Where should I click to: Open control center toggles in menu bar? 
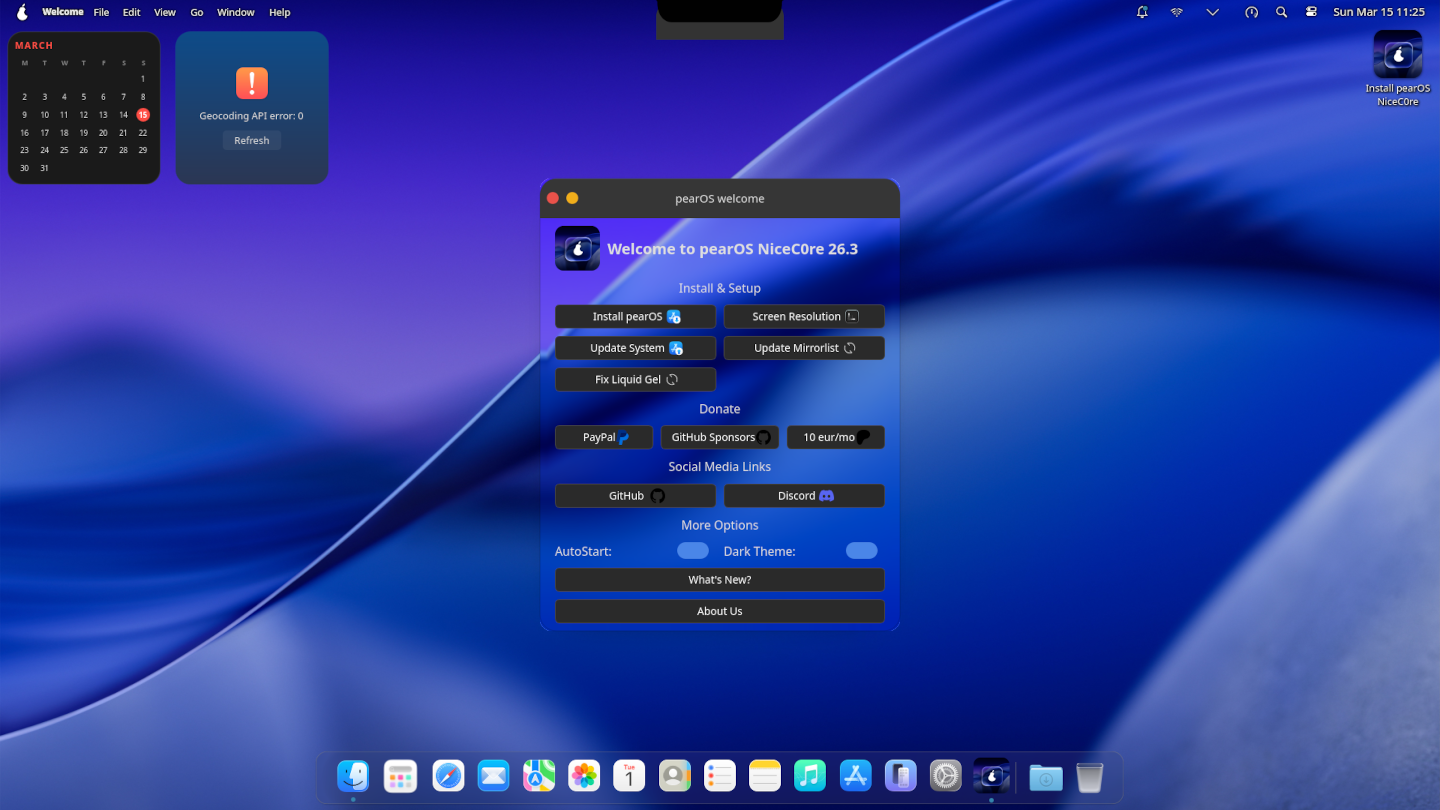pyautogui.click(x=1311, y=12)
